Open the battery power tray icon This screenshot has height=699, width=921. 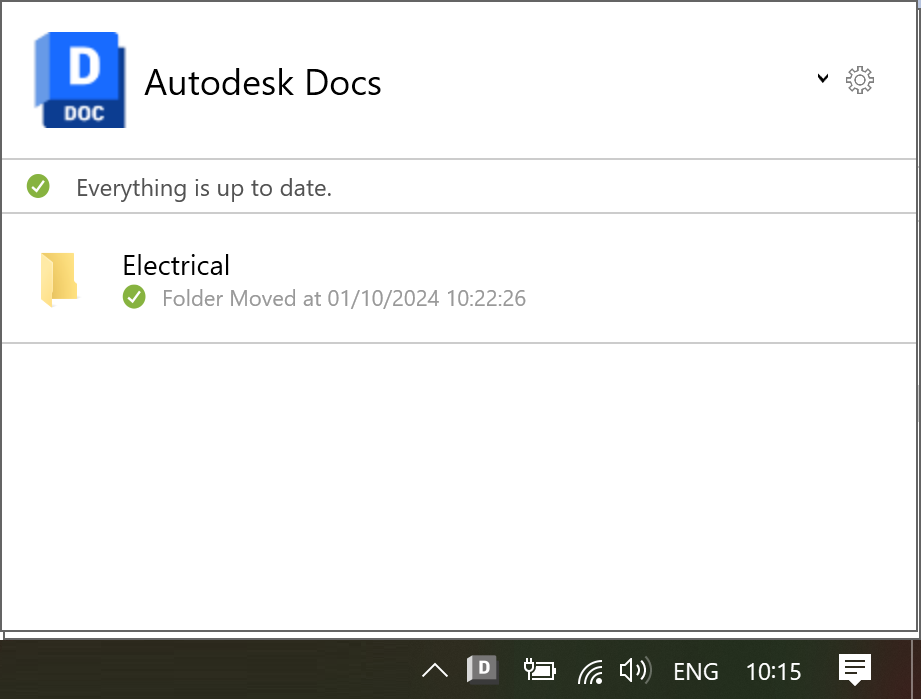coord(539,670)
